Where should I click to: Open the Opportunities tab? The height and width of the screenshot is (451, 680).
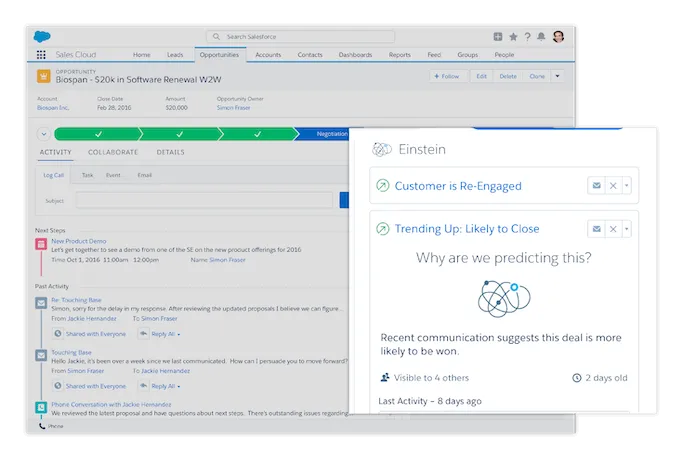pyautogui.click(x=219, y=55)
